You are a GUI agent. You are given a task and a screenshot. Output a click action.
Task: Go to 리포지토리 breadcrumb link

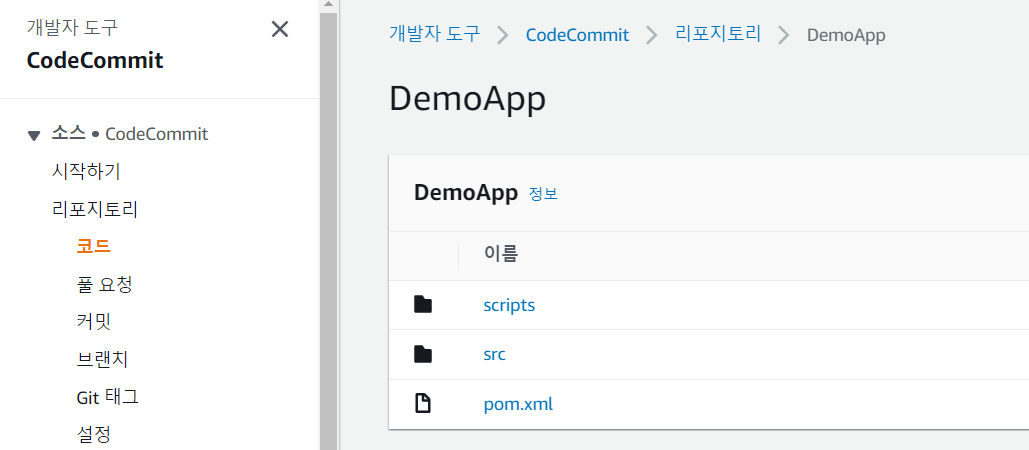pos(718,34)
